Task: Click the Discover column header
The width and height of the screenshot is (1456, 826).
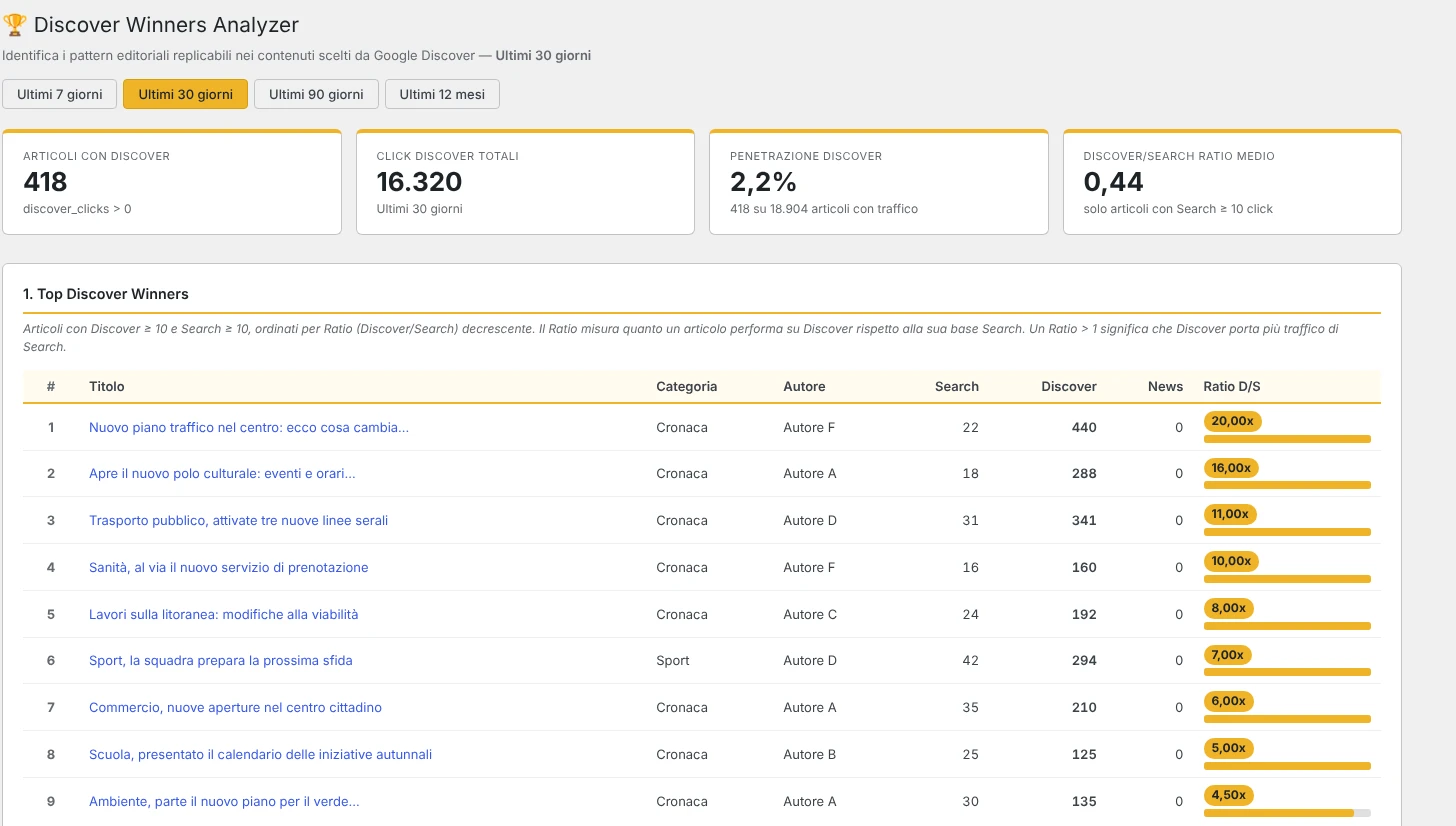Action: [1069, 386]
